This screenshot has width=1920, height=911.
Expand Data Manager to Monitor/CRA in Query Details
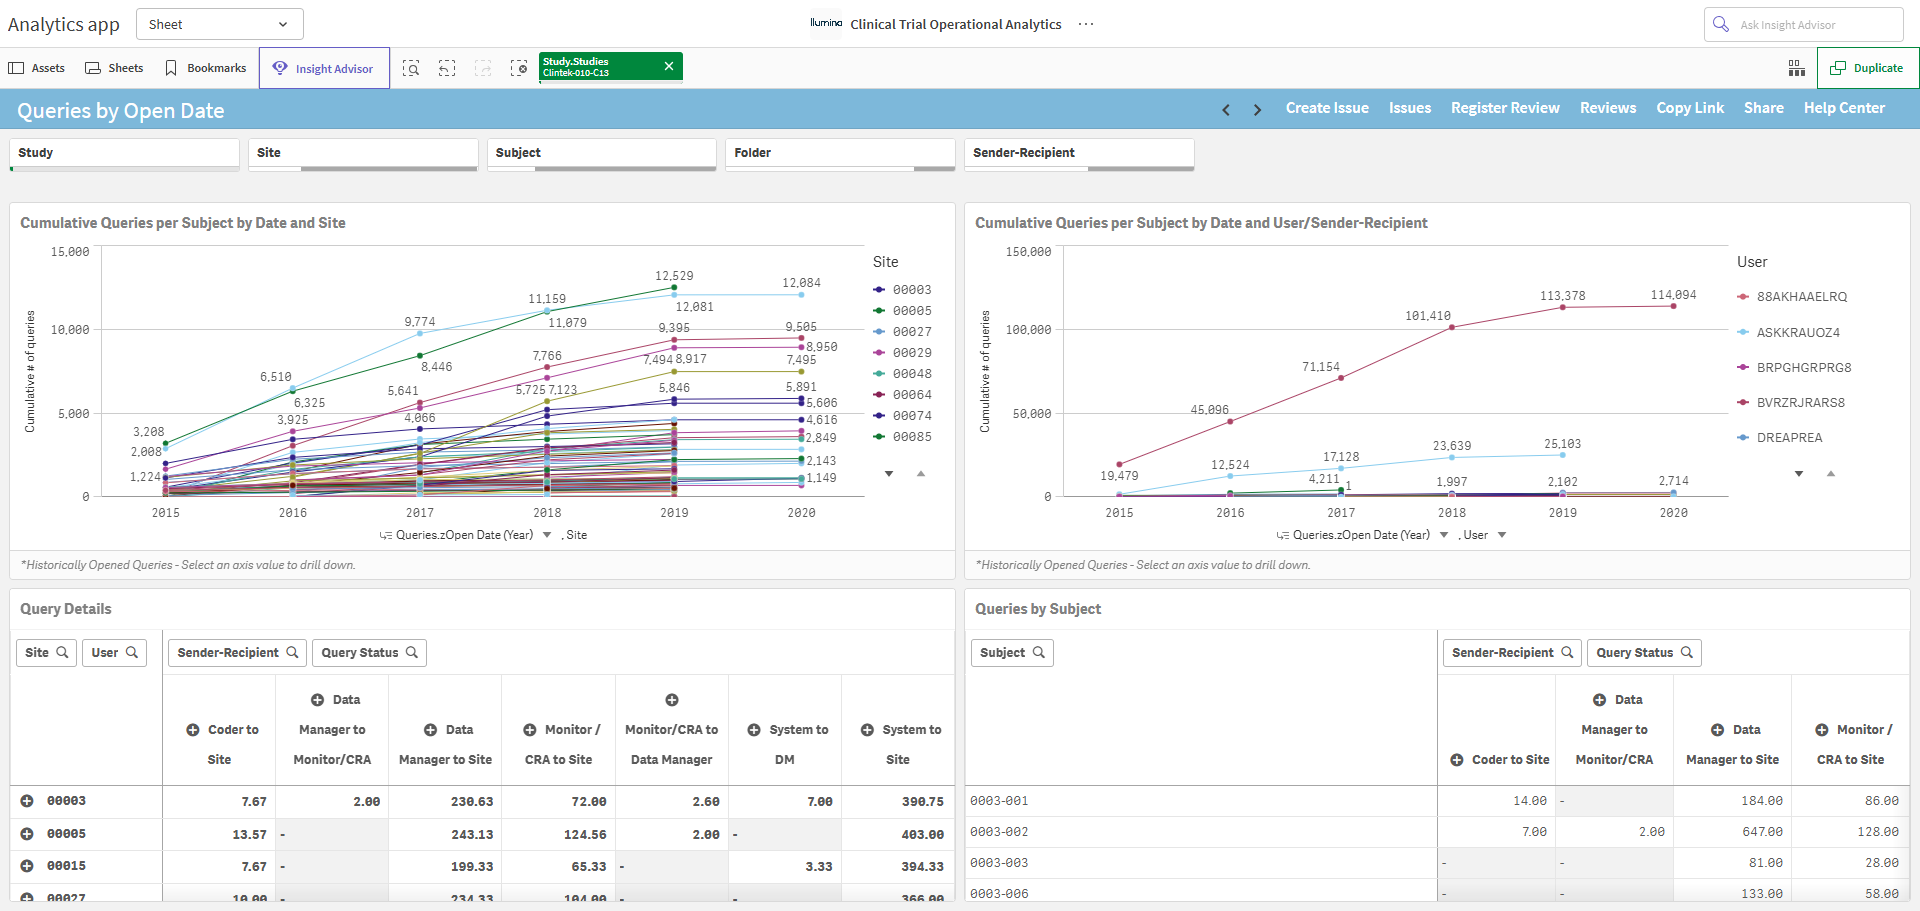[x=317, y=700]
